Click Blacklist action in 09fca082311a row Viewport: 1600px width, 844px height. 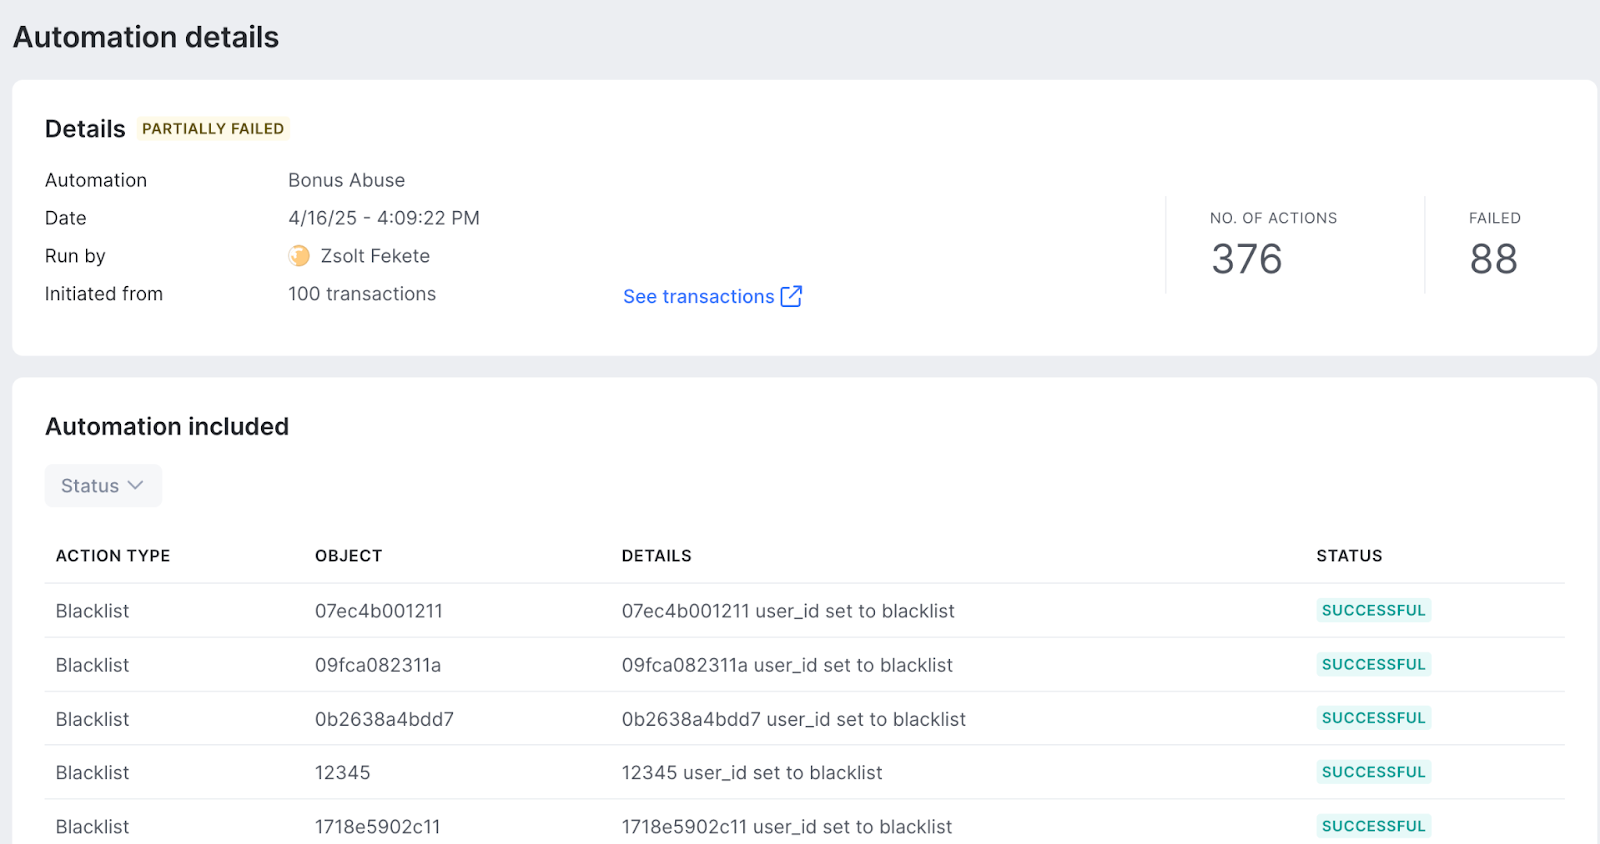tap(93, 665)
